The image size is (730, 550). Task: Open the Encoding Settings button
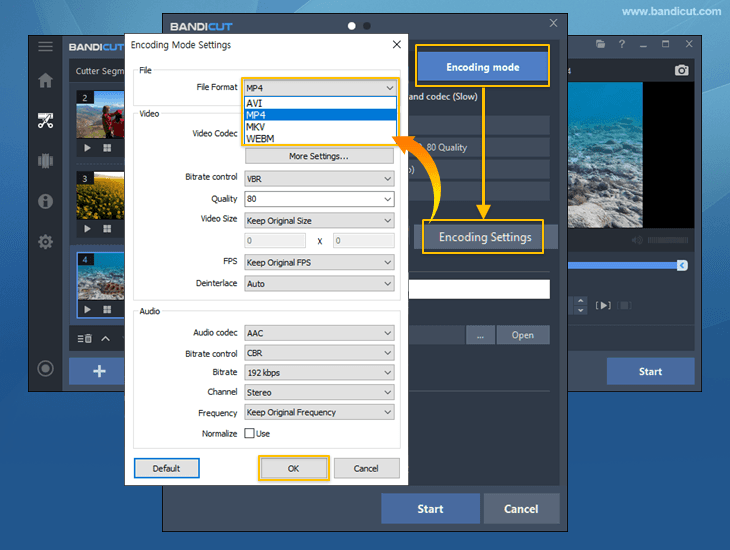click(x=485, y=237)
